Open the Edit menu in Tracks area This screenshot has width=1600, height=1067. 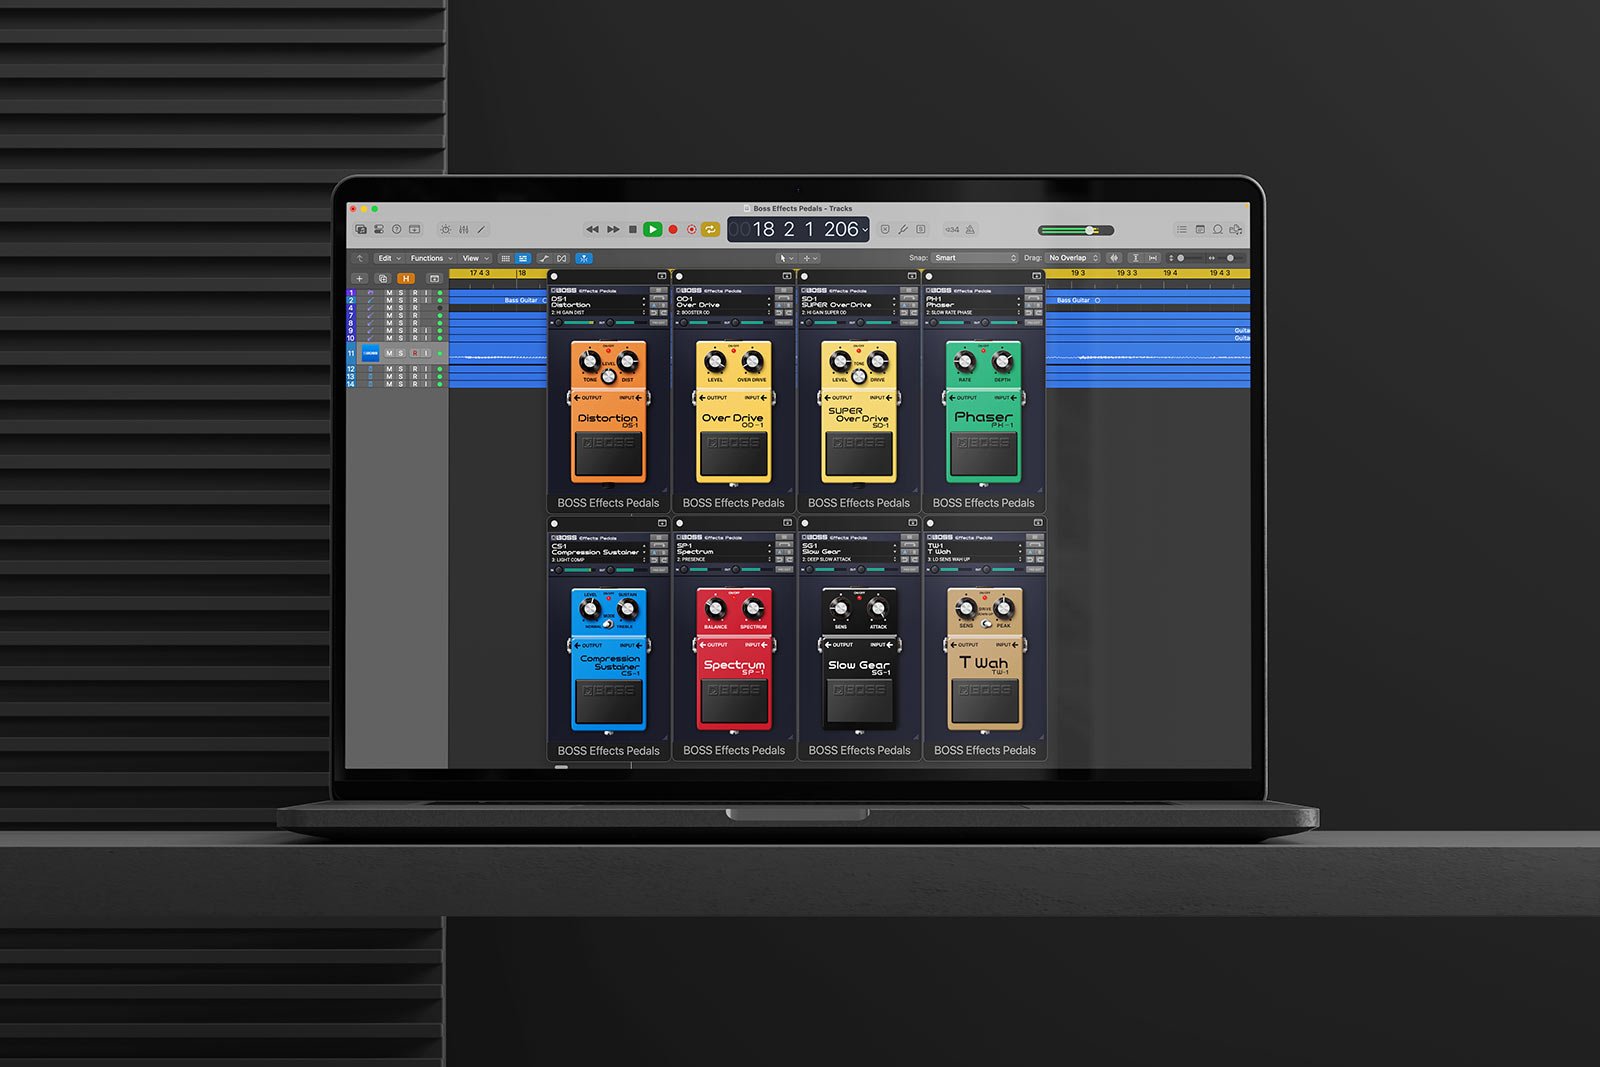click(x=389, y=258)
